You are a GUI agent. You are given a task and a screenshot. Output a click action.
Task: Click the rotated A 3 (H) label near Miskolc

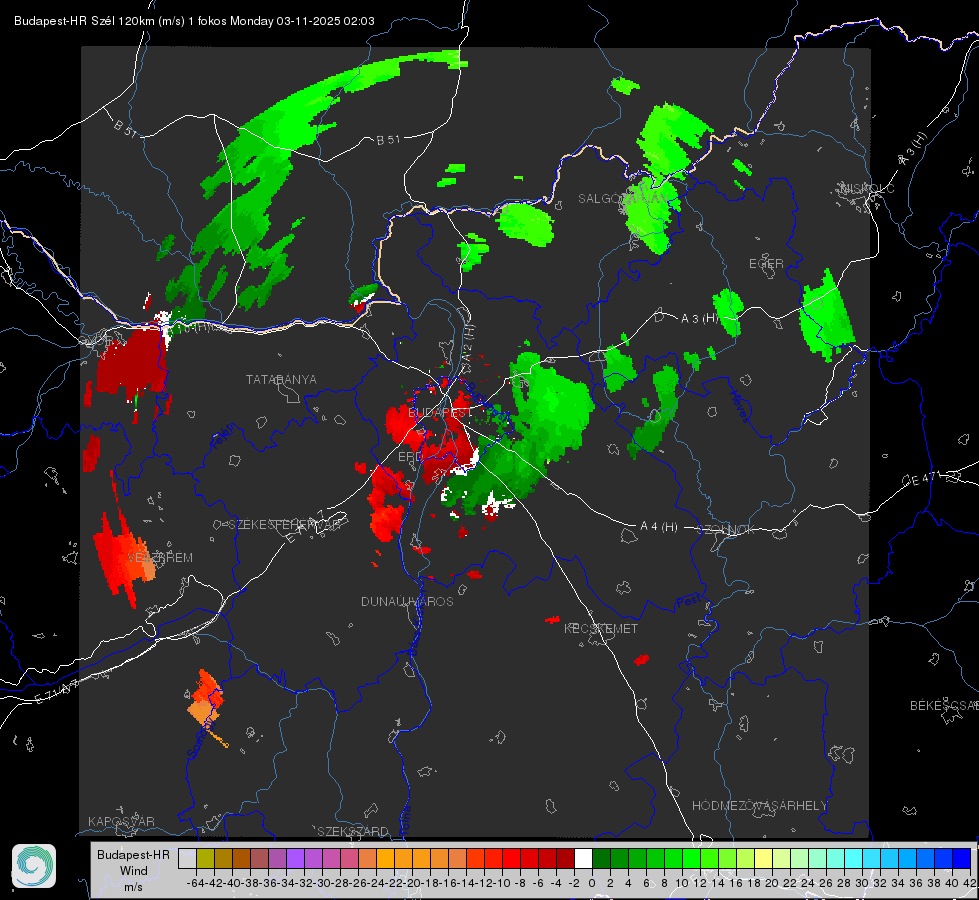click(913, 149)
